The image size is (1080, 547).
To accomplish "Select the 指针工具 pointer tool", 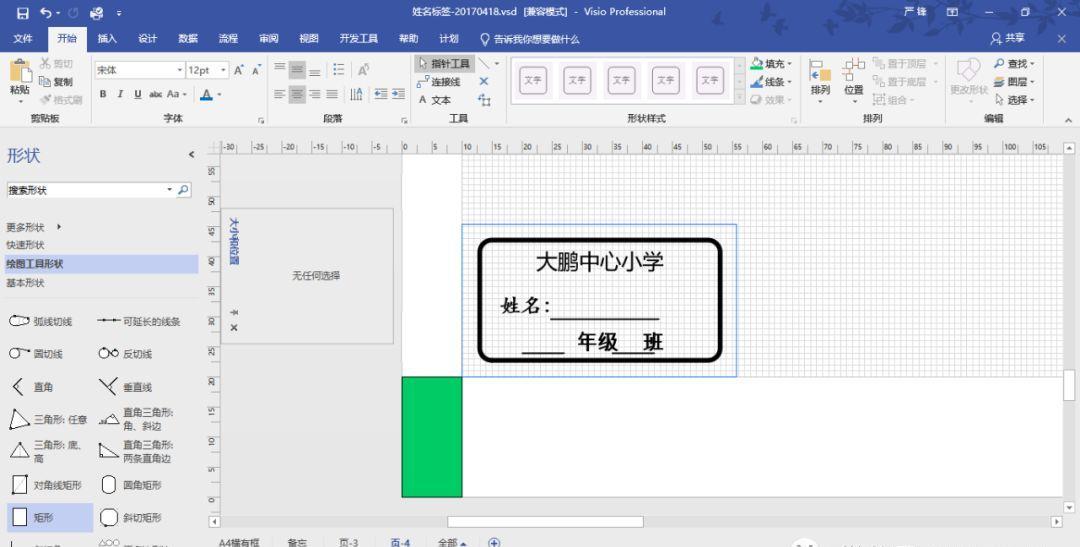I will tap(443, 64).
